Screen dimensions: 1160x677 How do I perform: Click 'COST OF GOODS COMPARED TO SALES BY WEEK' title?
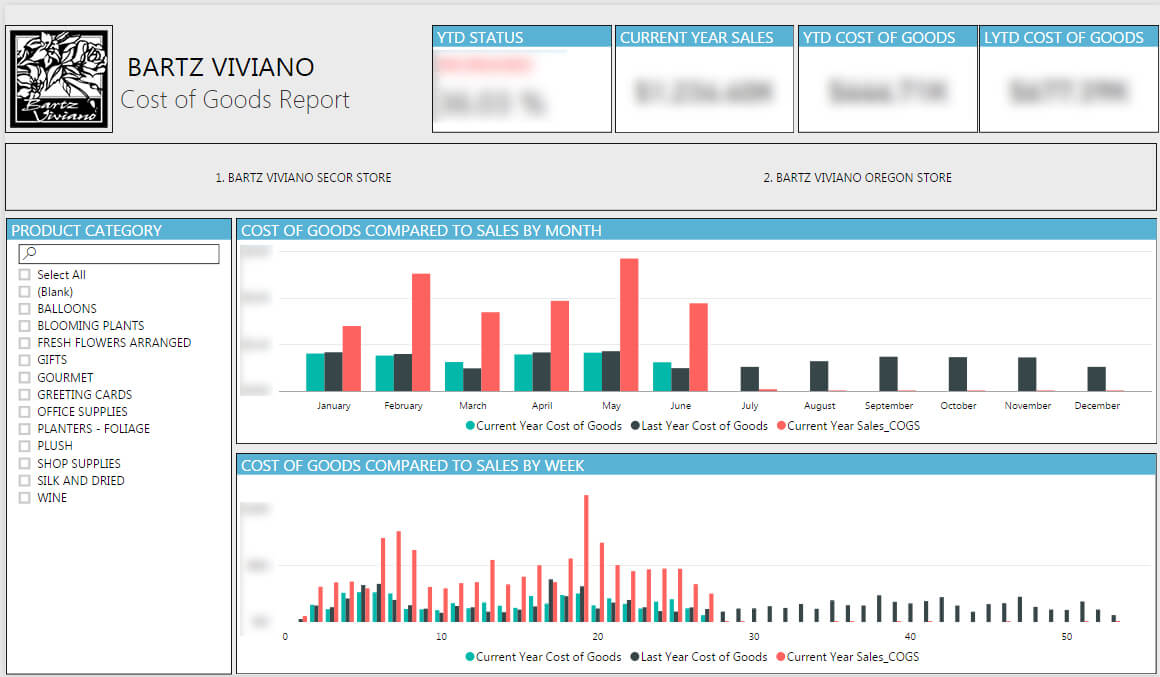pos(413,465)
